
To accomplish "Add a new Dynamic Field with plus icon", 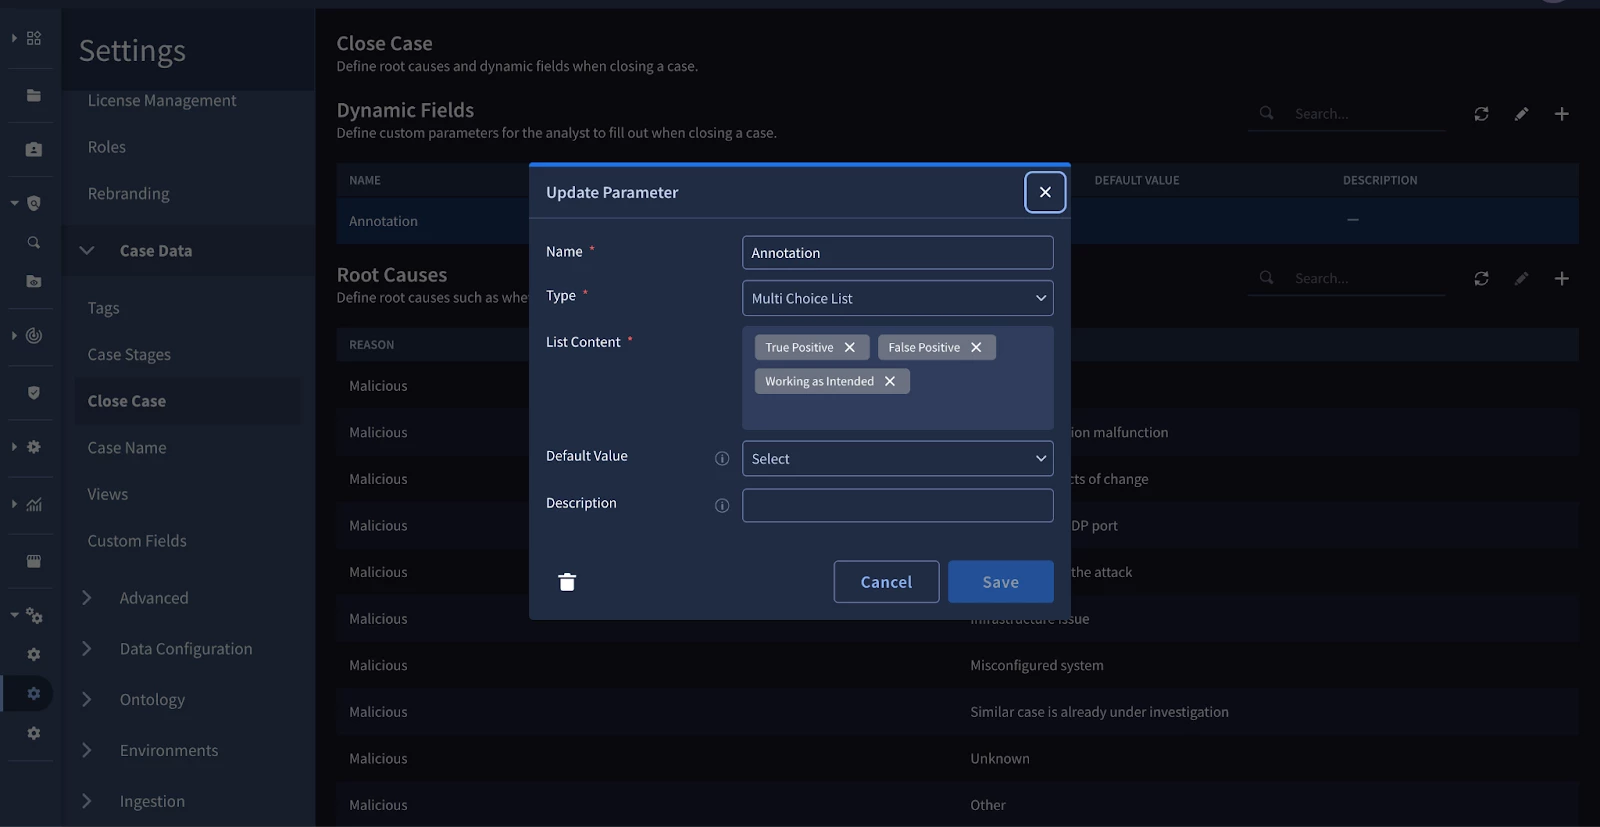I will [x=1561, y=114].
